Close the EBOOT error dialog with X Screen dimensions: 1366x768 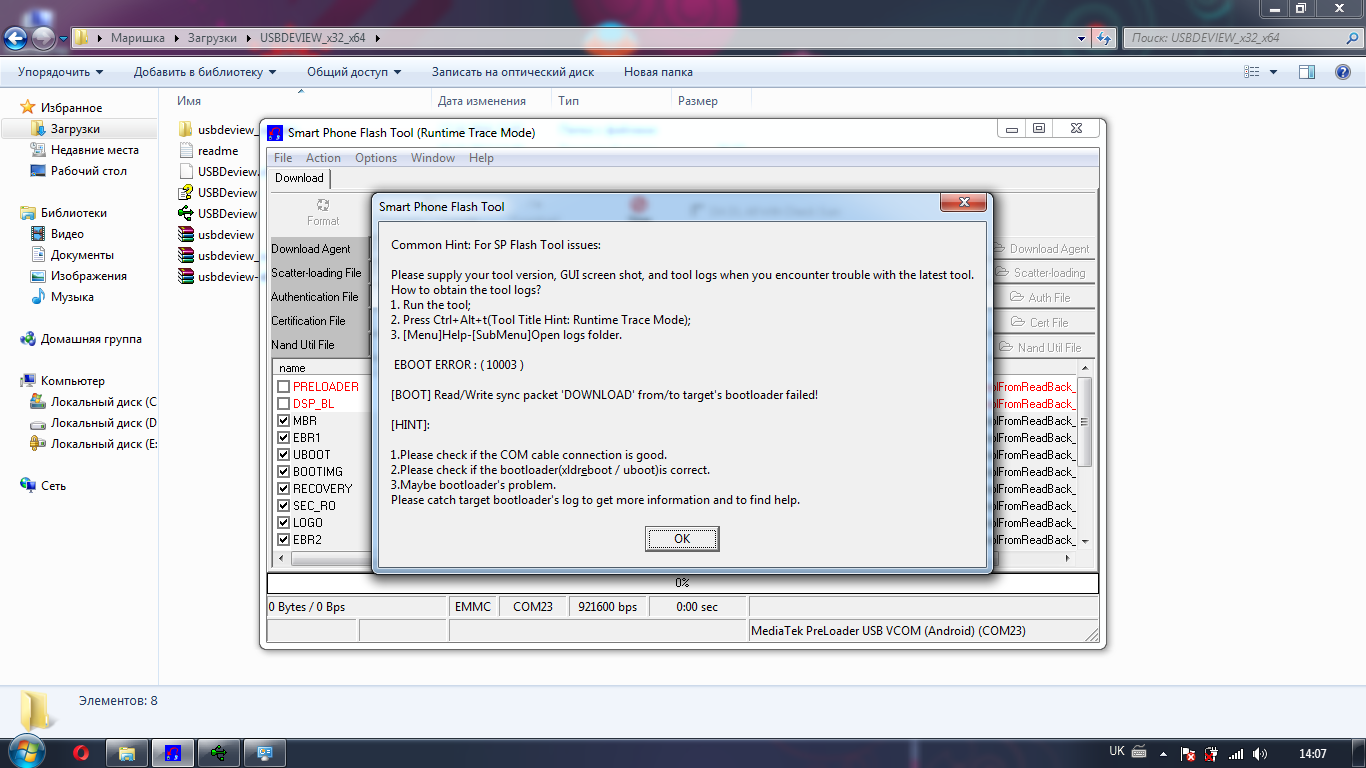964,203
